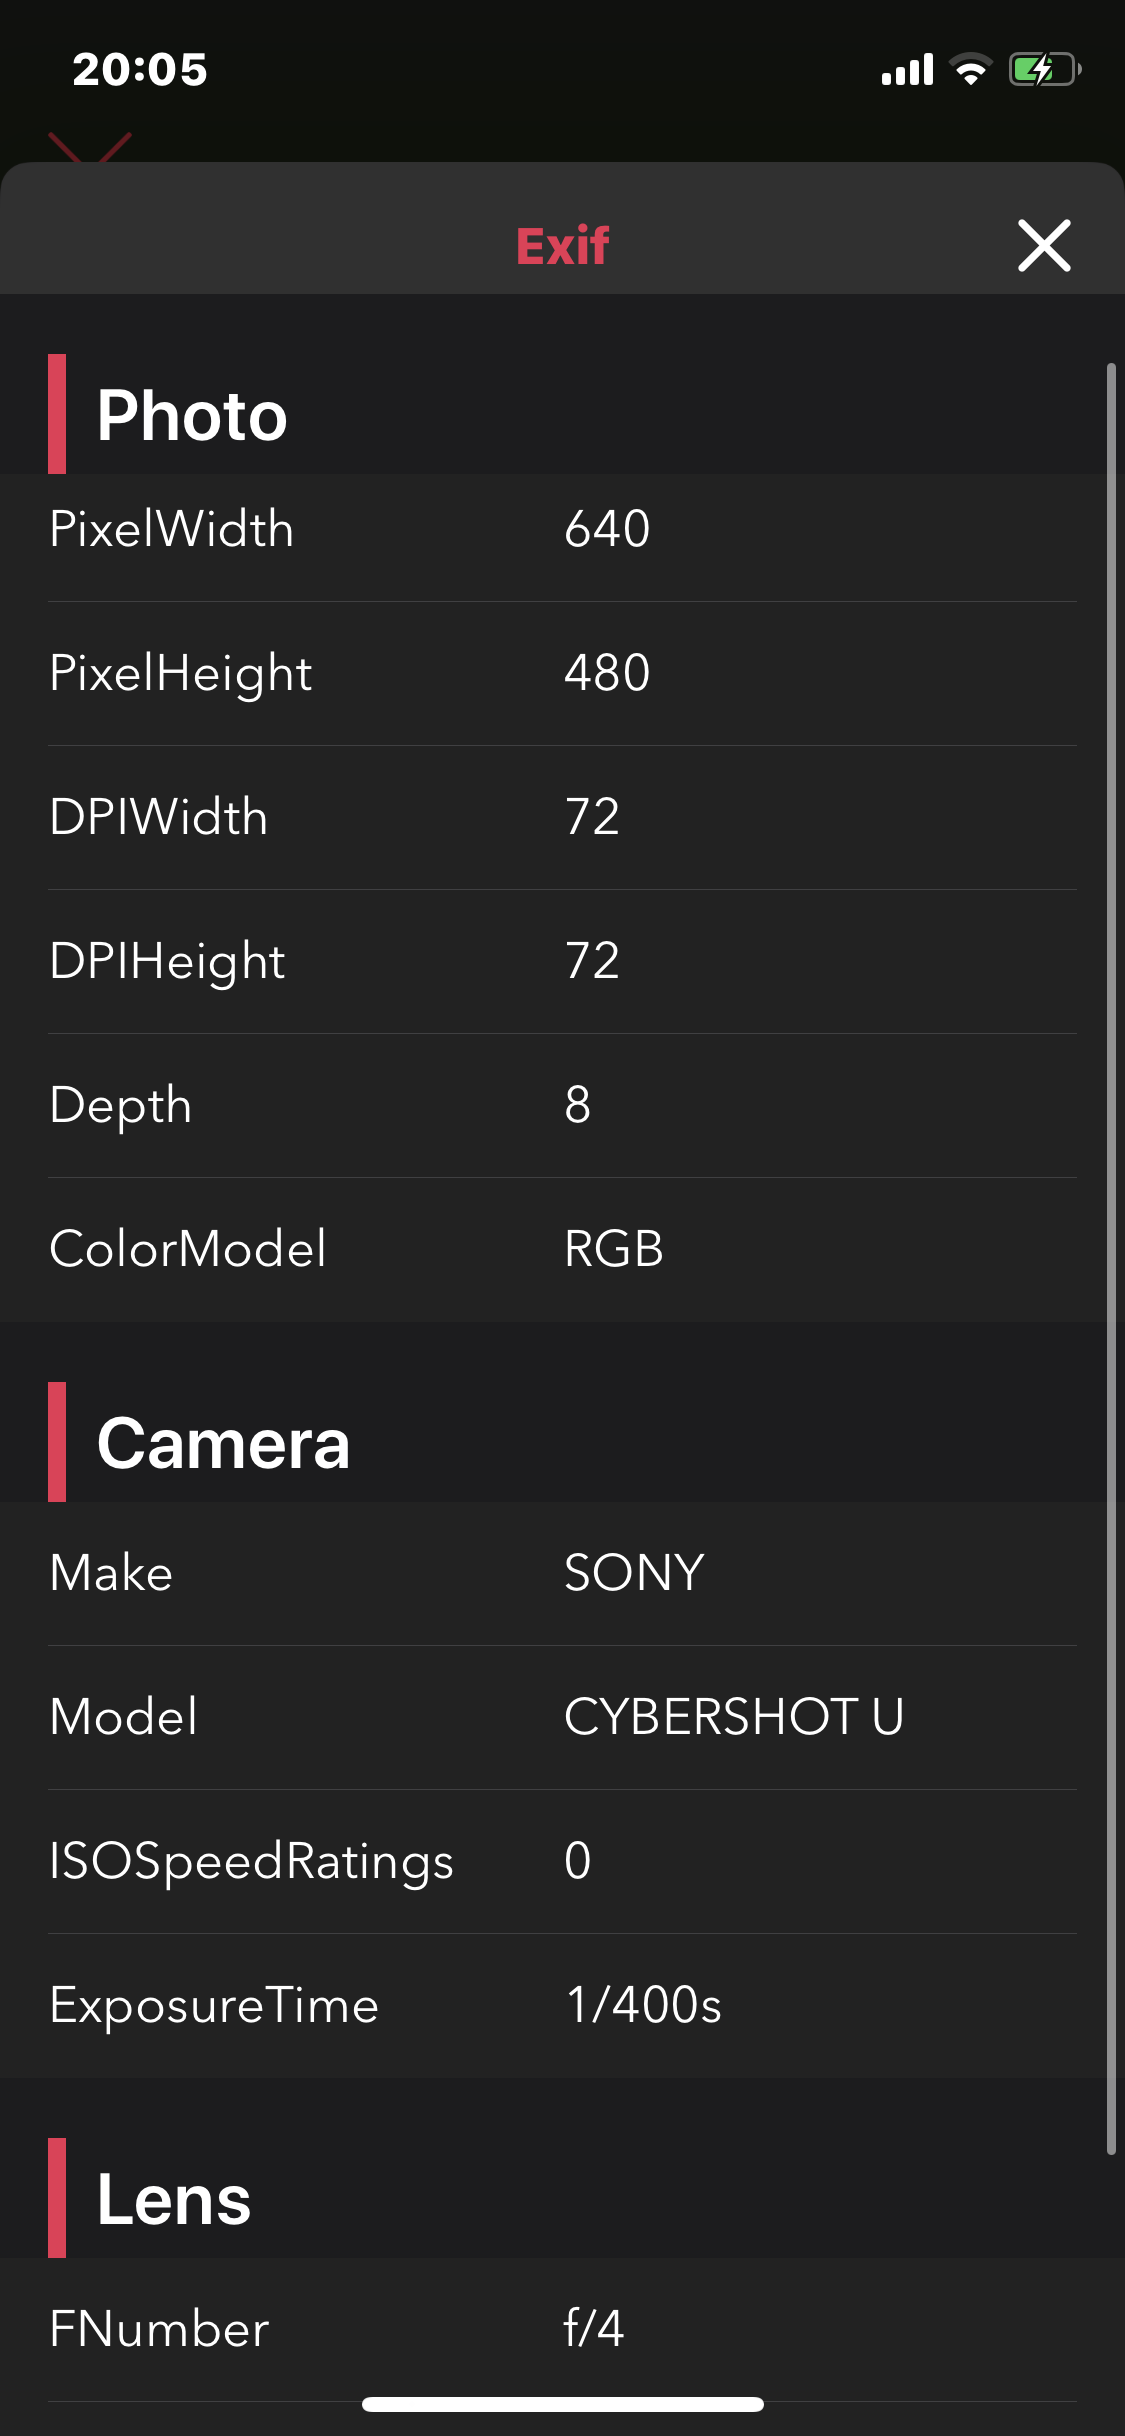This screenshot has width=1125, height=2436.
Task: Tap the DPIWidth 72 value
Action: [593, 817]
